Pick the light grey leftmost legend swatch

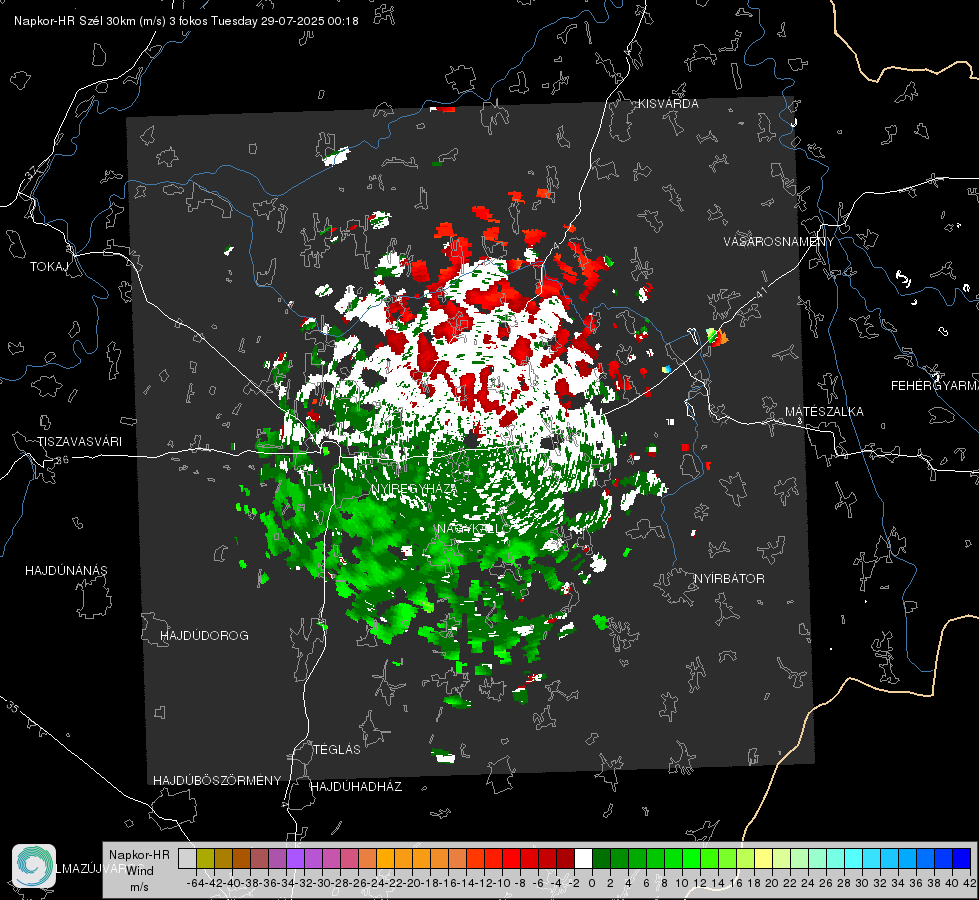tap(187, 859)
